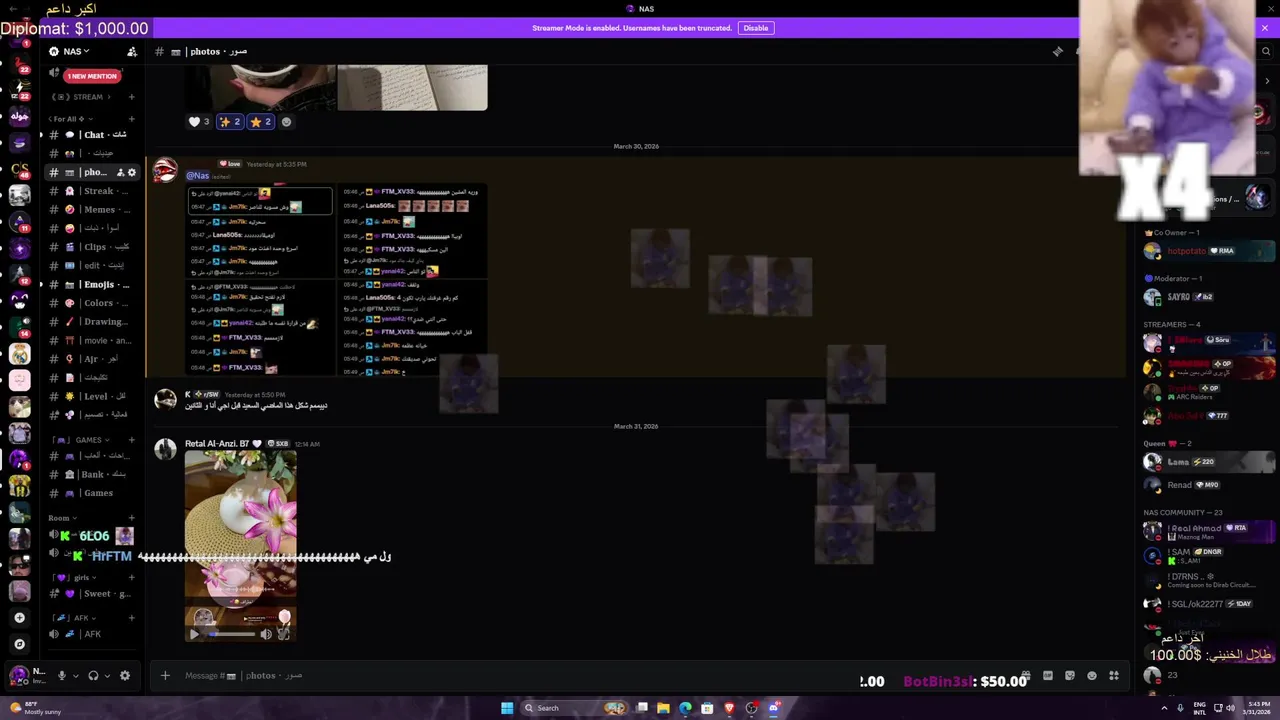
Task: Open the Threads icon in channel header
Action: 1058,51
